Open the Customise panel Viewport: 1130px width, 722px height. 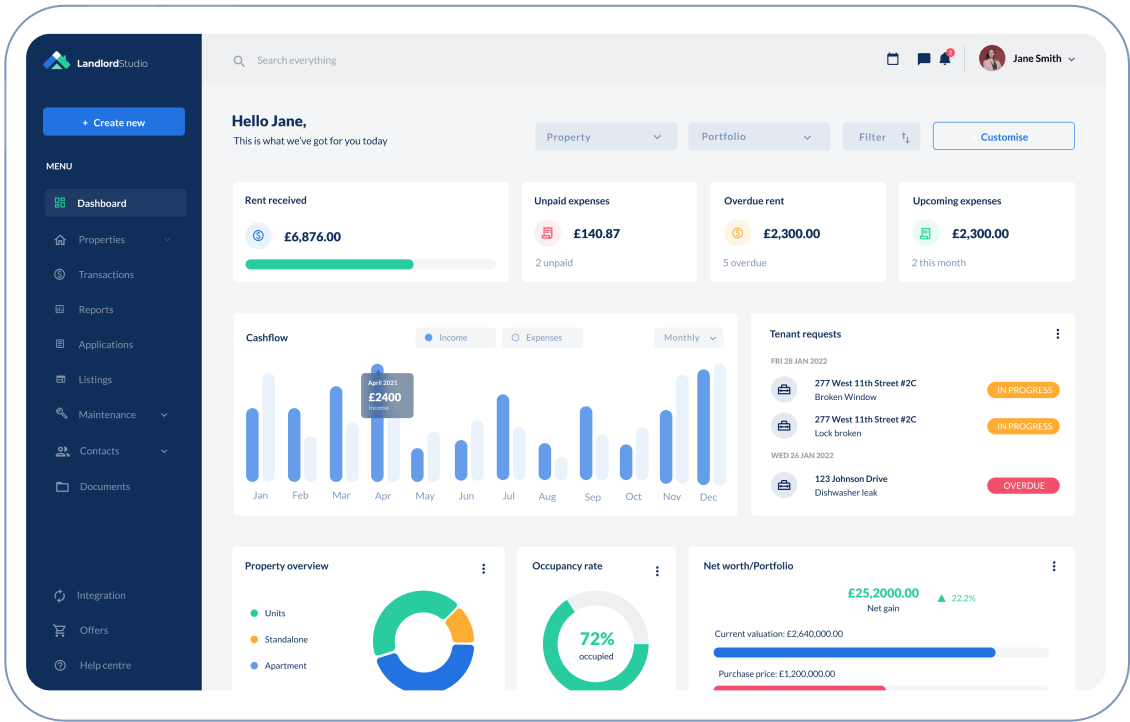tap(1003, 136)
